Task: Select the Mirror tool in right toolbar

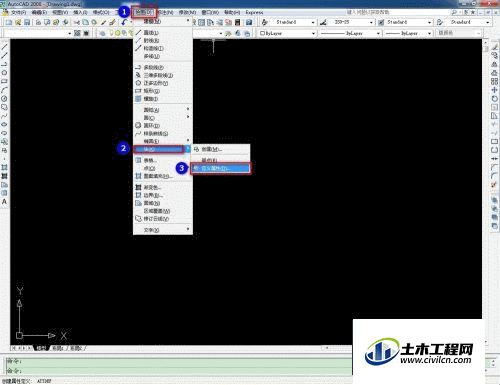Action: point(495,64)
